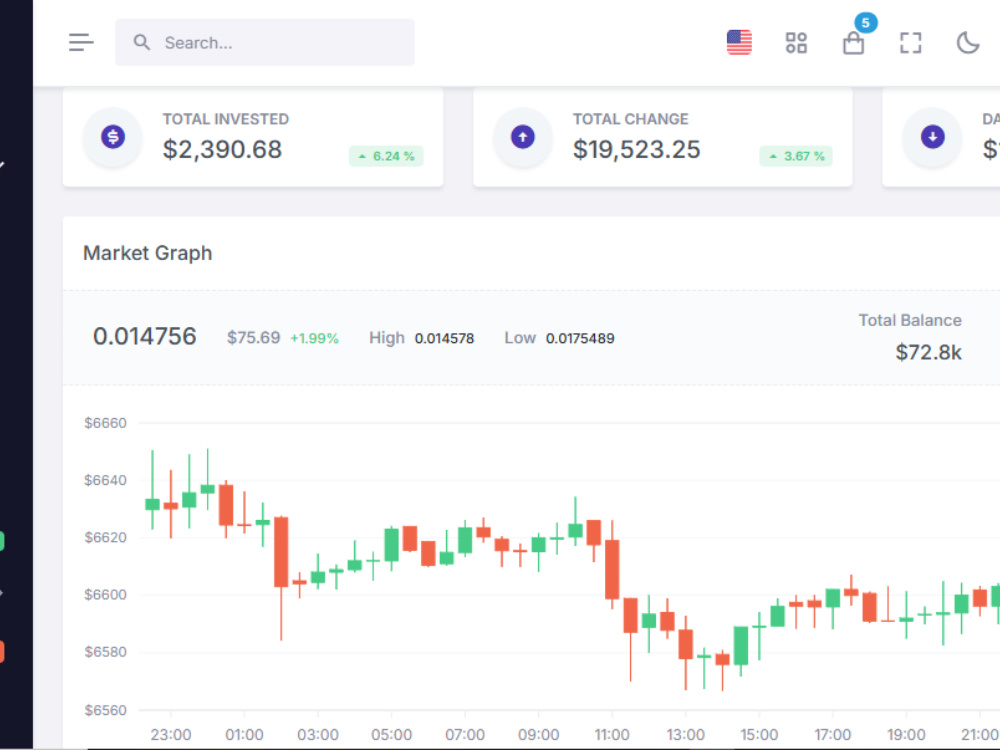The image size is (1000, 750).
Task: Open the apps grid icon
Action: point(796,43)
